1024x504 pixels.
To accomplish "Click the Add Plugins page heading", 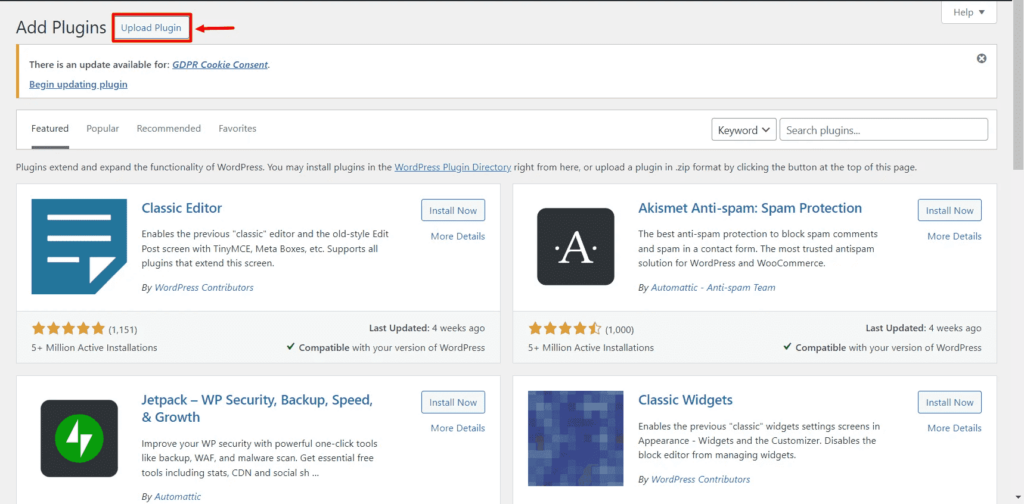I will point(61,27).
